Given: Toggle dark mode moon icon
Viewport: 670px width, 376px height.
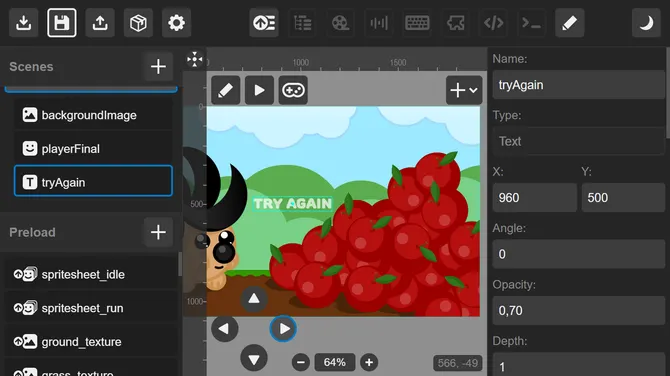Looking at the screenshot, I should [x=646, y=23].
